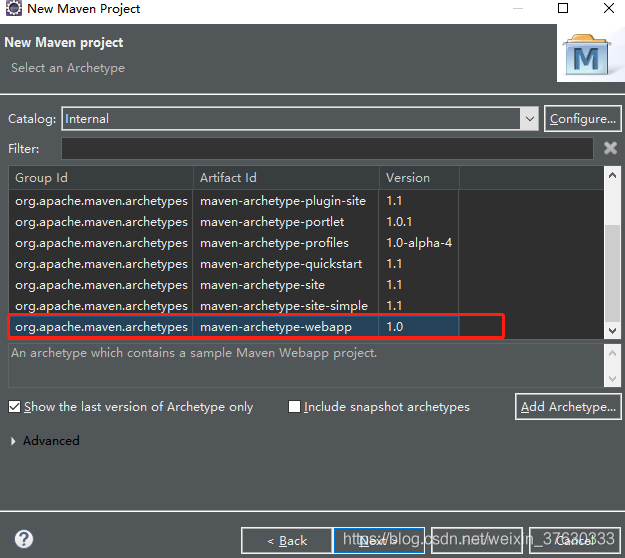625x558 pixels.
Task: Cancel the New Maven Project dialog
Action: click(574, 540)
